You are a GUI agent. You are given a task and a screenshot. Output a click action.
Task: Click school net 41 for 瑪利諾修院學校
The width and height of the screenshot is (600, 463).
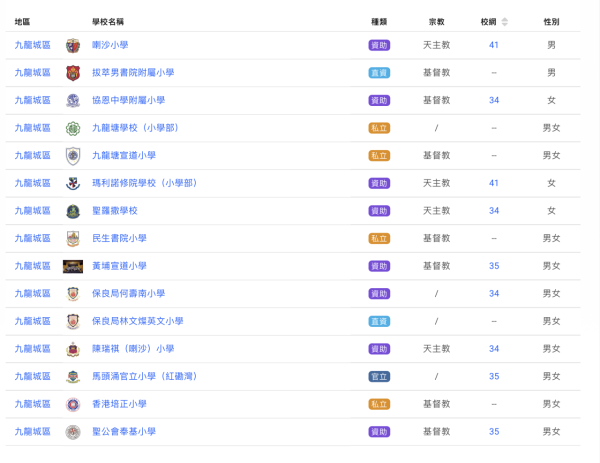tap(494, 183)
